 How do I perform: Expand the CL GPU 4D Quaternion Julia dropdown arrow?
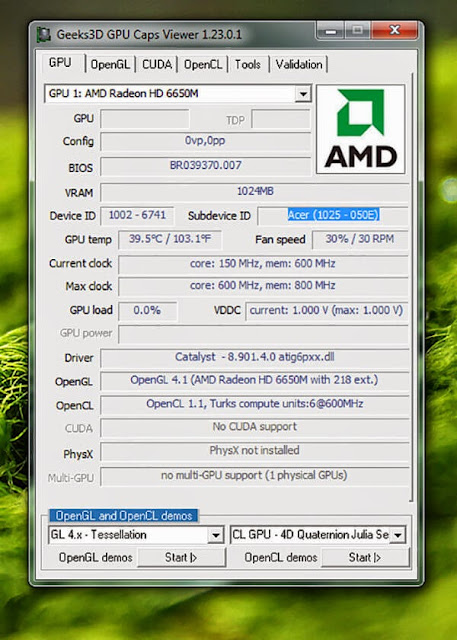(397, 535)
